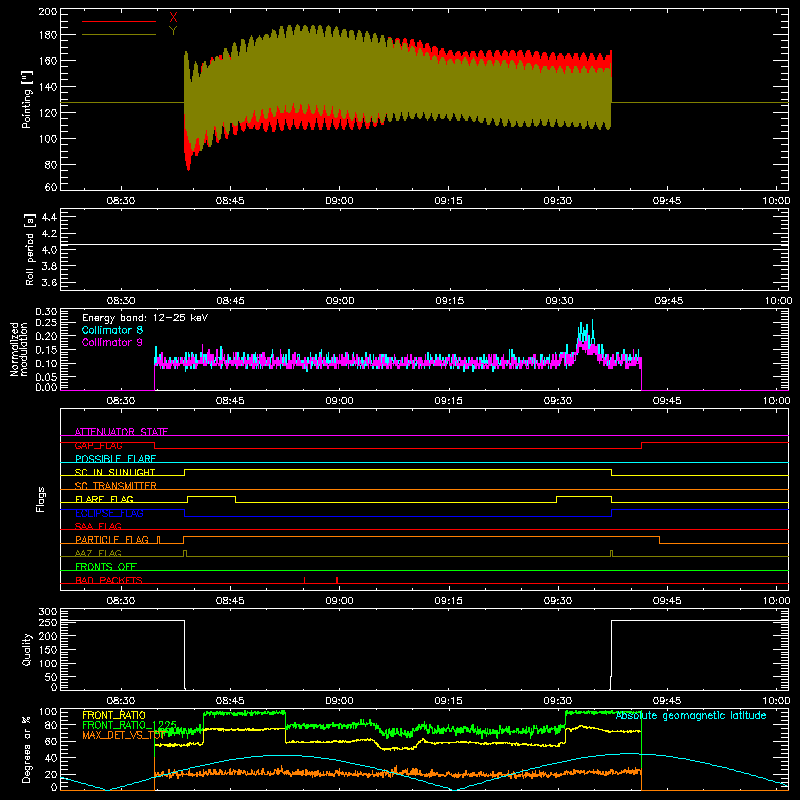800x800 pixels.
Task: Select the green FRONT_RATIO_1225 legend entry
Action: click(x=130, y=725)
